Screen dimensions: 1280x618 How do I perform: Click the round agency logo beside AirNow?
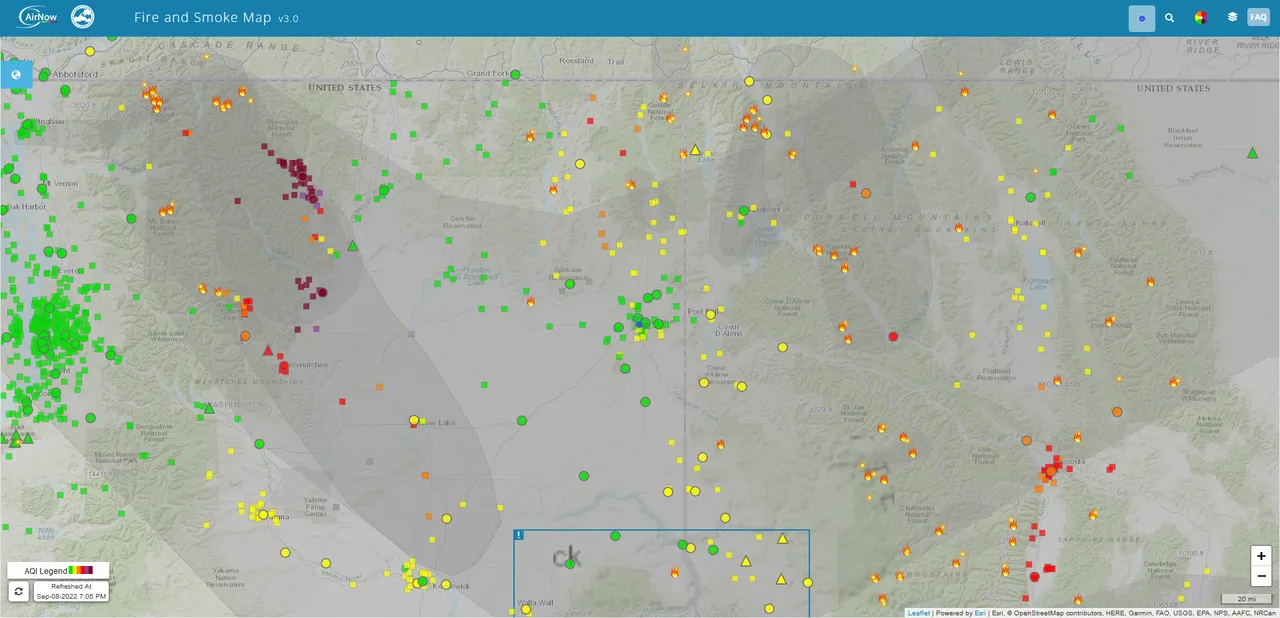pos(83,18)
